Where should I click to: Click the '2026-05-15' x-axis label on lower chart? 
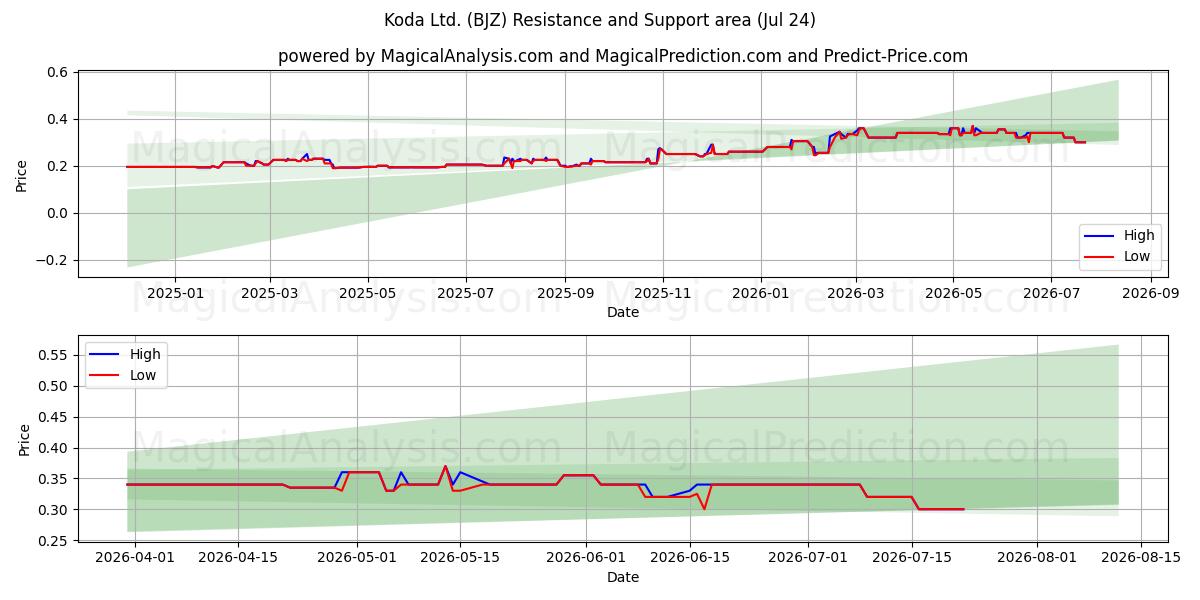pyautogui.click(x=460, y=558)
